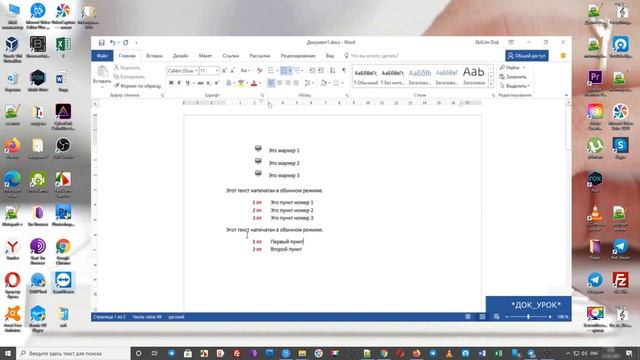Open customize quick access toolbar arrow
This screenshot has width=640, height=360.
tap(137, 42)
